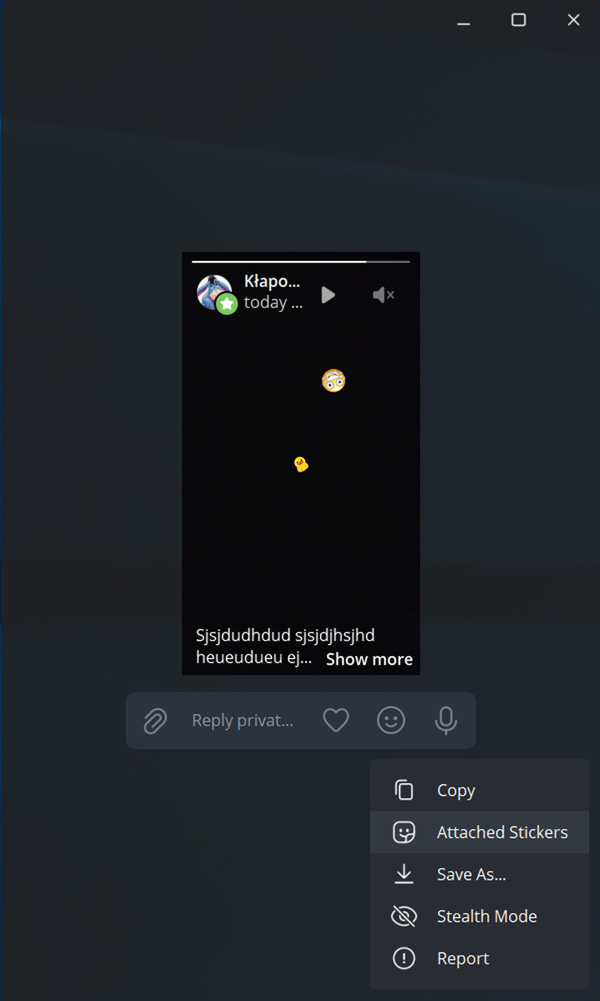
Task: Maximize the story viewer window
Action: [x=519, y=20]
